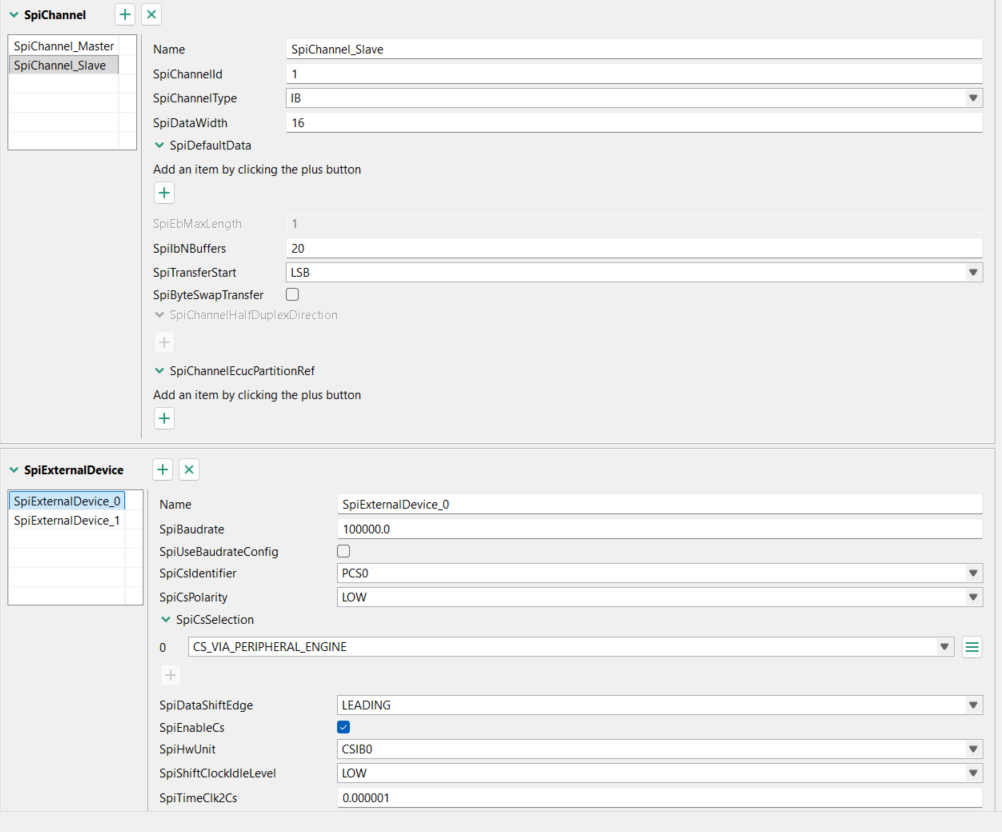The height and width of the screenshot is (832, 1002).
Task: Toggle the SpiByteSwapTransfer checkbox
Action: [293, 295]
